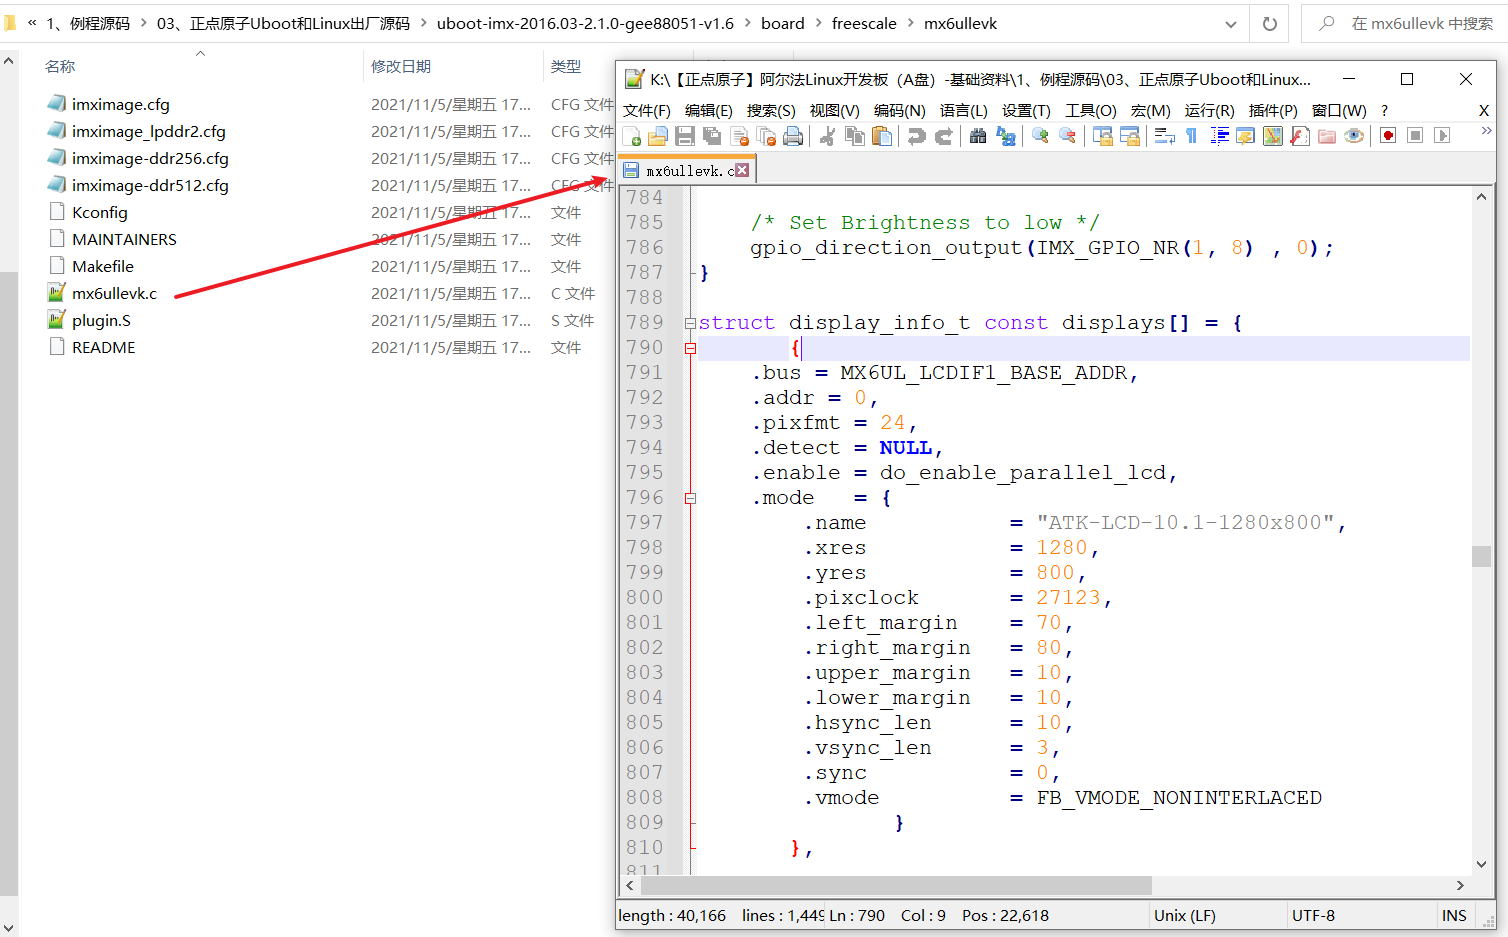
Task: Stop macro recording with square icon
Action: 1415,136
